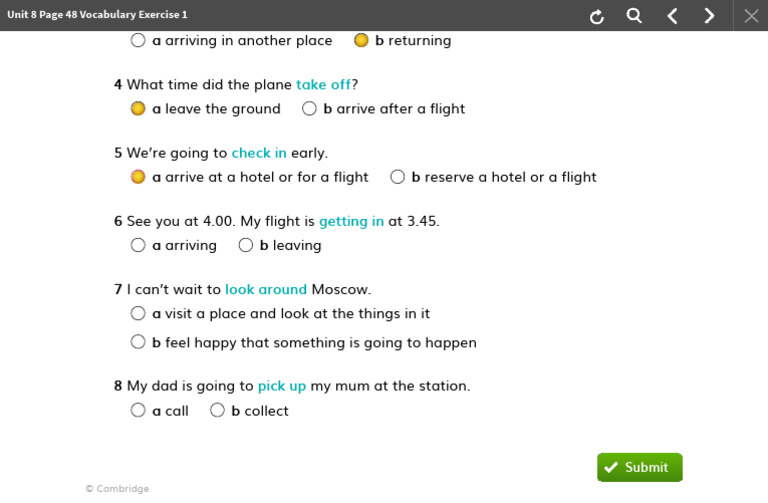Open the magnifier search icon

pyautogui.click(x=634, y=16)
